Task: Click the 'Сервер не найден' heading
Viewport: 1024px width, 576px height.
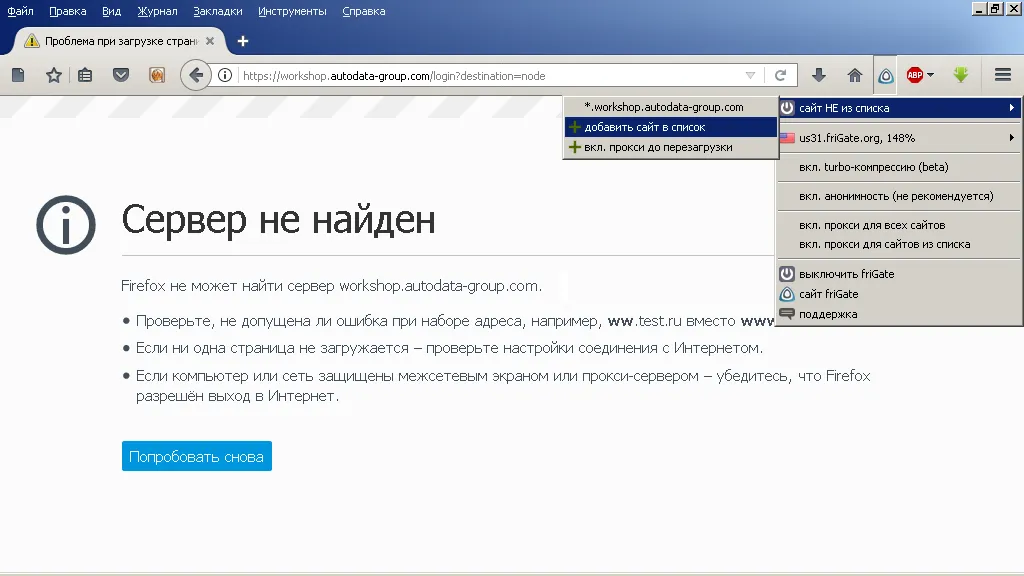Action: (x=278, y=219)
